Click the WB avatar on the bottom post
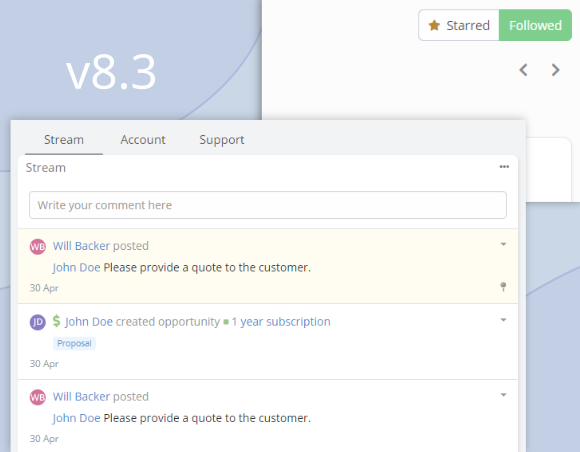 pos(37,397)
